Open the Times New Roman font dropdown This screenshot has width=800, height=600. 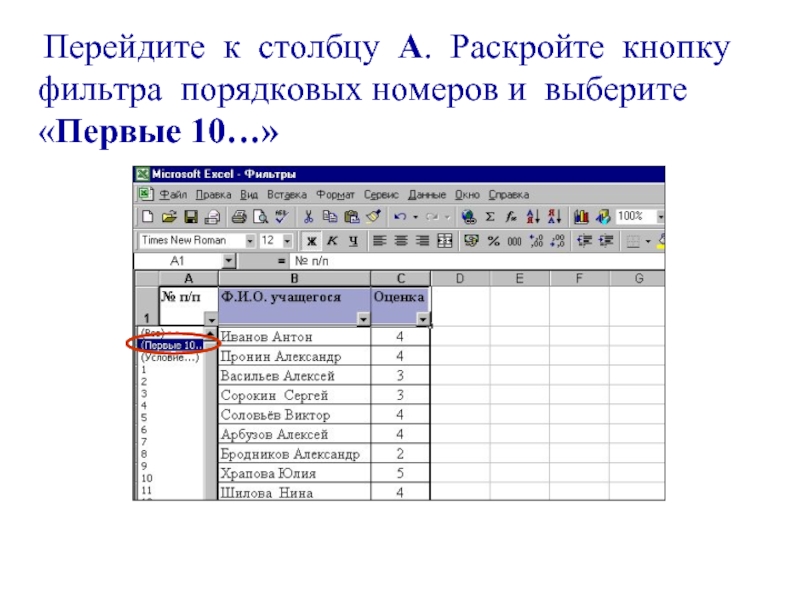(250, 240)
